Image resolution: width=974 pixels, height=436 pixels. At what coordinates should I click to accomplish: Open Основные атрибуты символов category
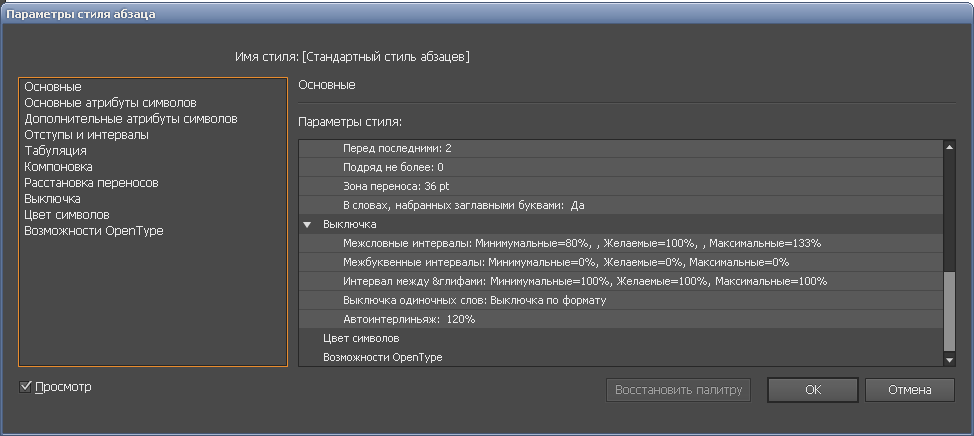pyautogui.click(x=110, y=103)
